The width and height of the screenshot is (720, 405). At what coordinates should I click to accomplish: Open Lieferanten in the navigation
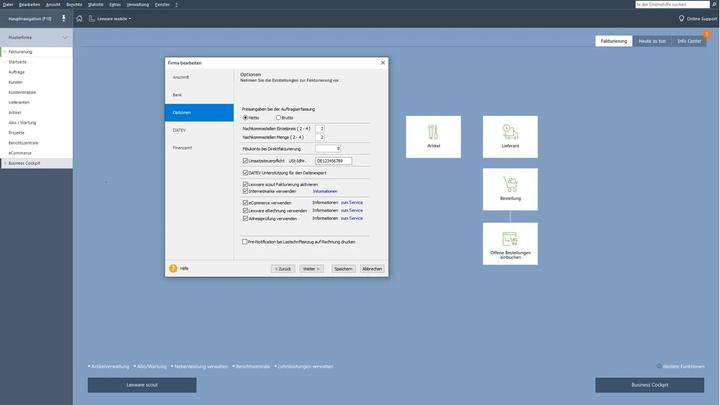[19, 102]
